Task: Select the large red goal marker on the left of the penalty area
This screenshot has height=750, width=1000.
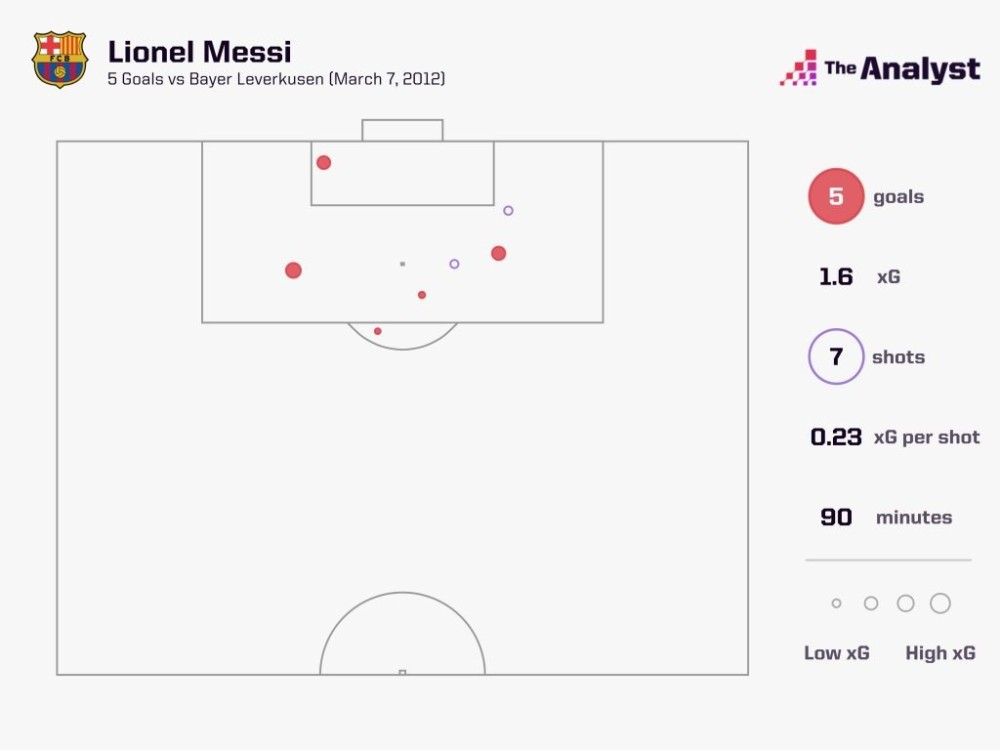Action: tap(293, 270)
